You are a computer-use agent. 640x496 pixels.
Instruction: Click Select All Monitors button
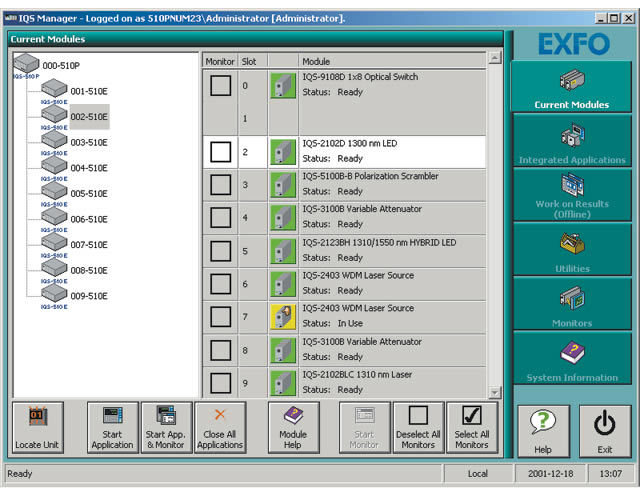coord(472,427)
